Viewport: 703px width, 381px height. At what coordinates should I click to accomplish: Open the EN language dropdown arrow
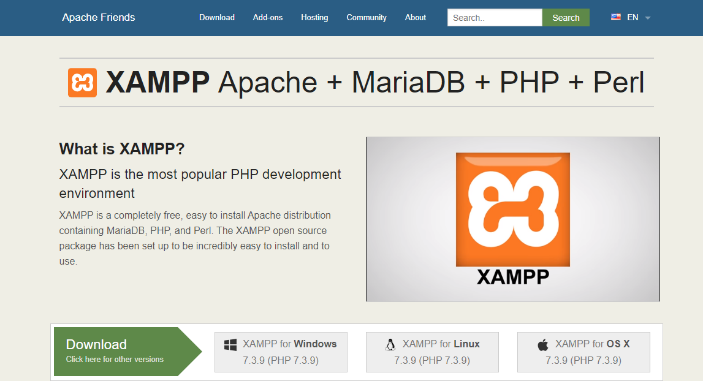(647, 18)
